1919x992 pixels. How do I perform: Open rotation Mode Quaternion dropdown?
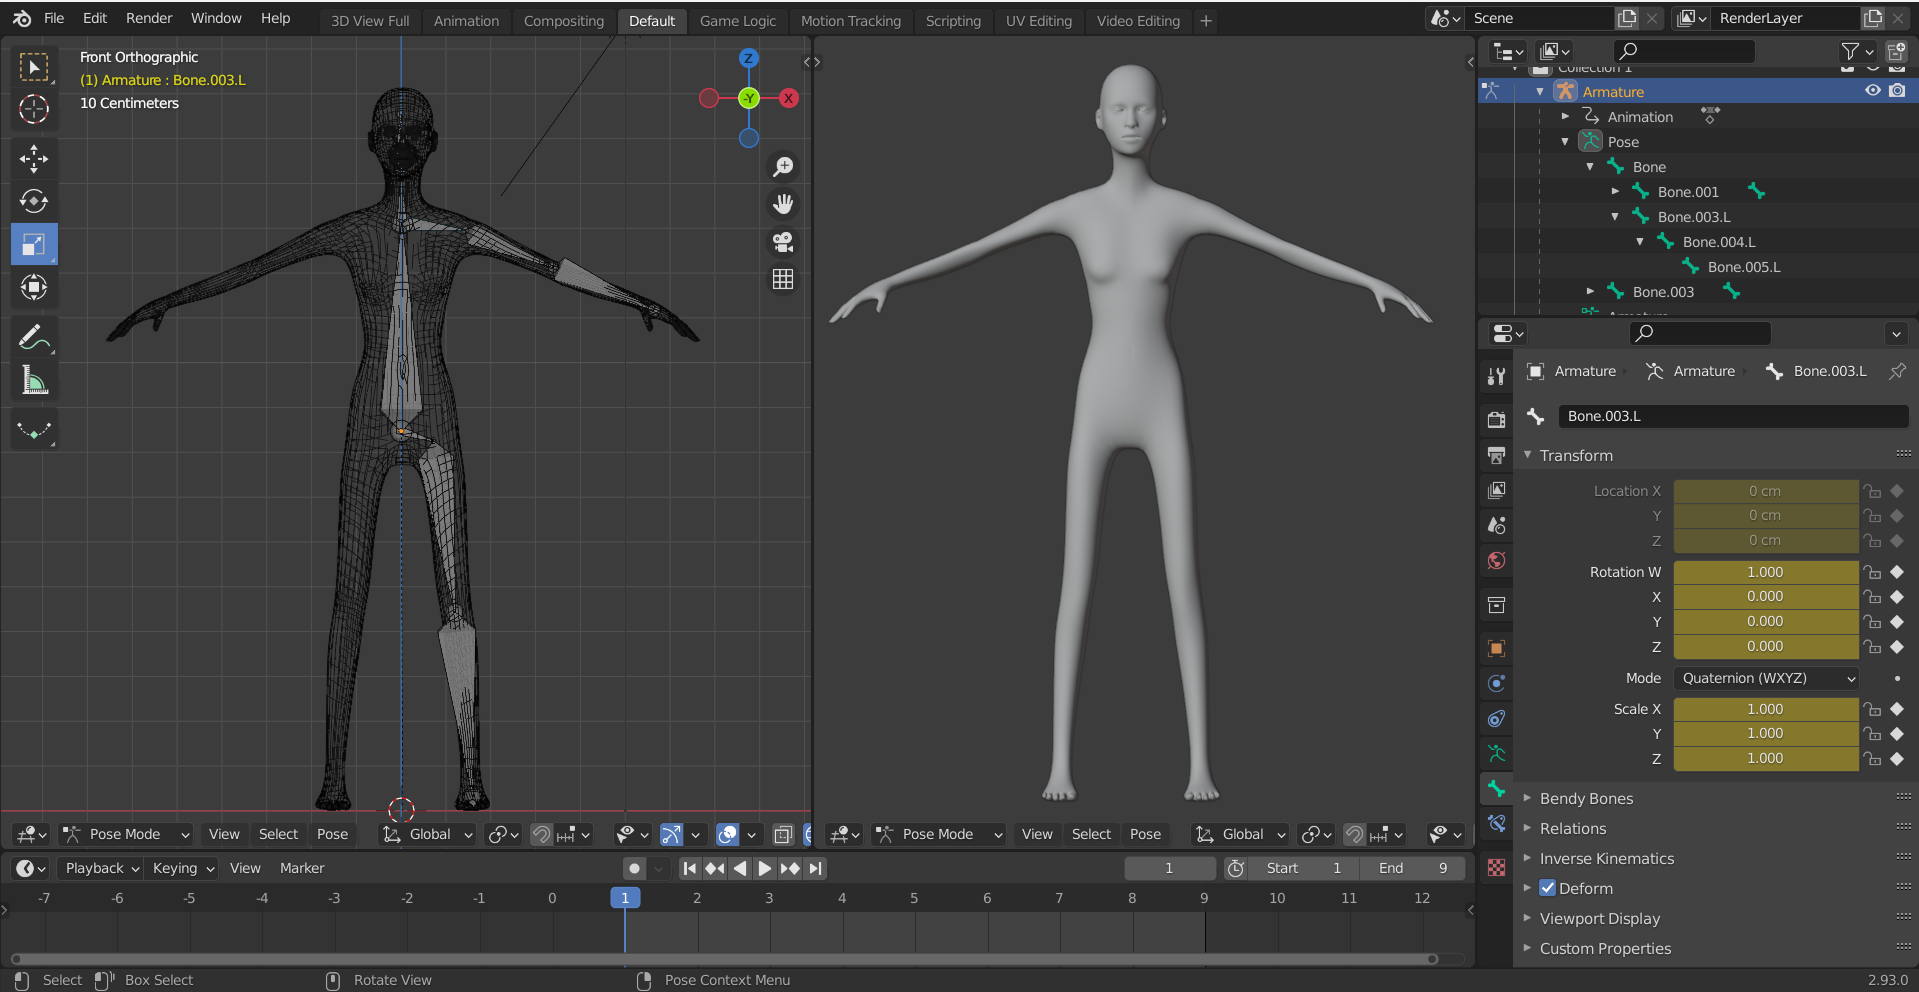1766,678
